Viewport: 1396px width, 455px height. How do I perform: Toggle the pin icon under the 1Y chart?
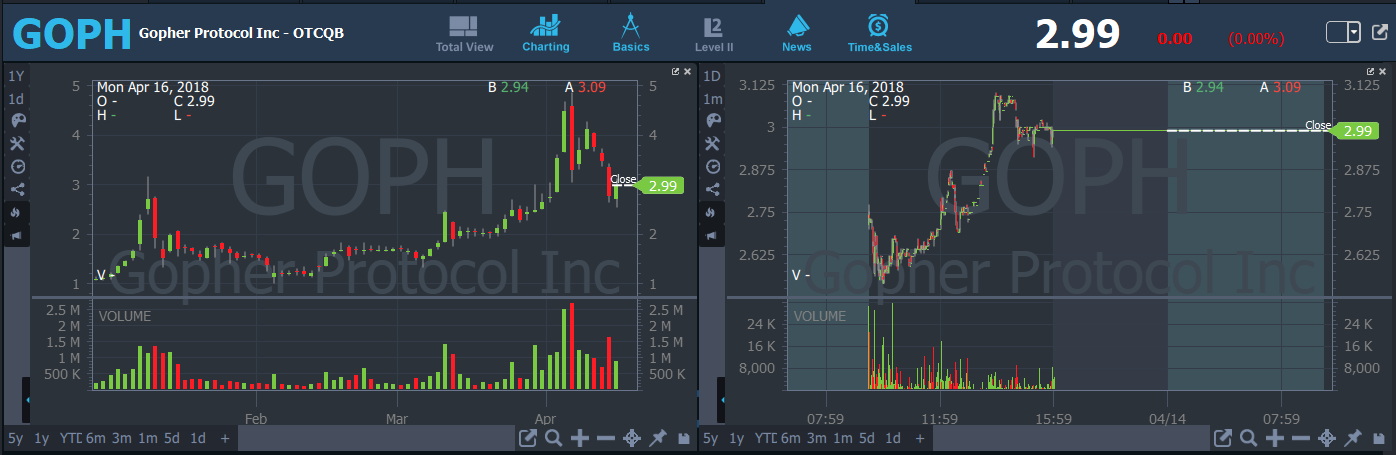click(658, 438)
